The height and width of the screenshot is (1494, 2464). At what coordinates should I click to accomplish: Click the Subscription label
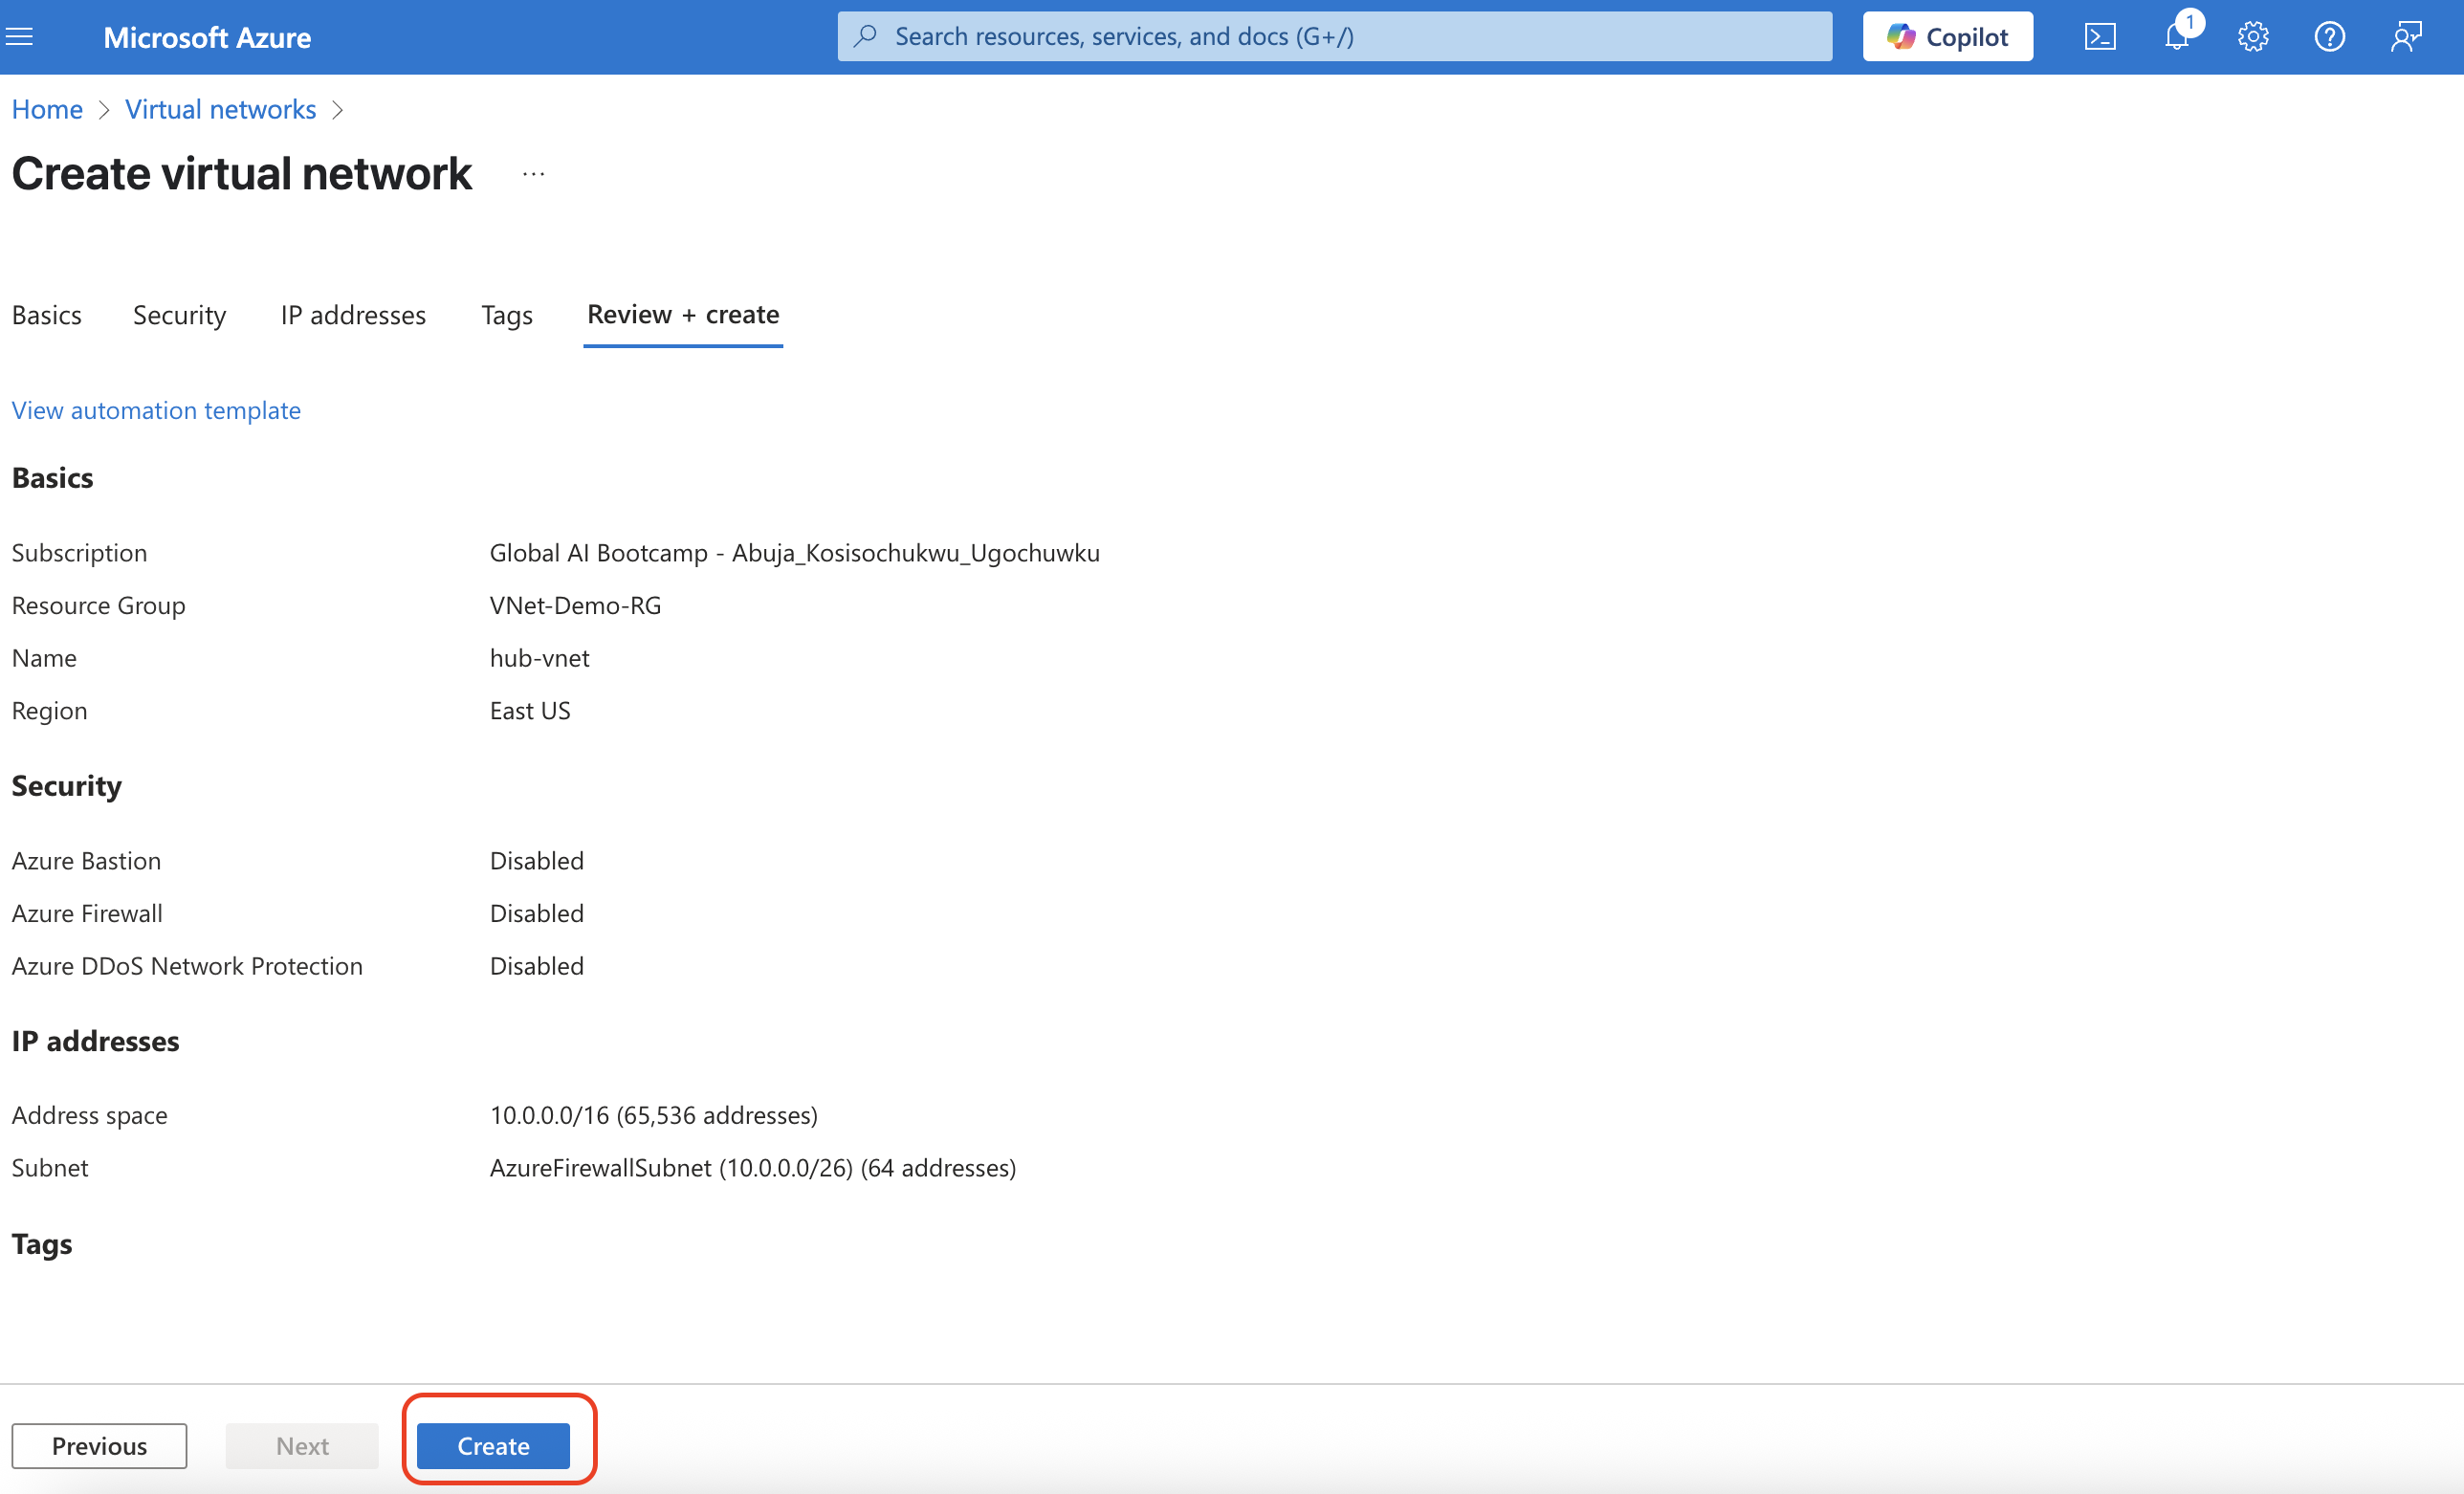[79, 553]
